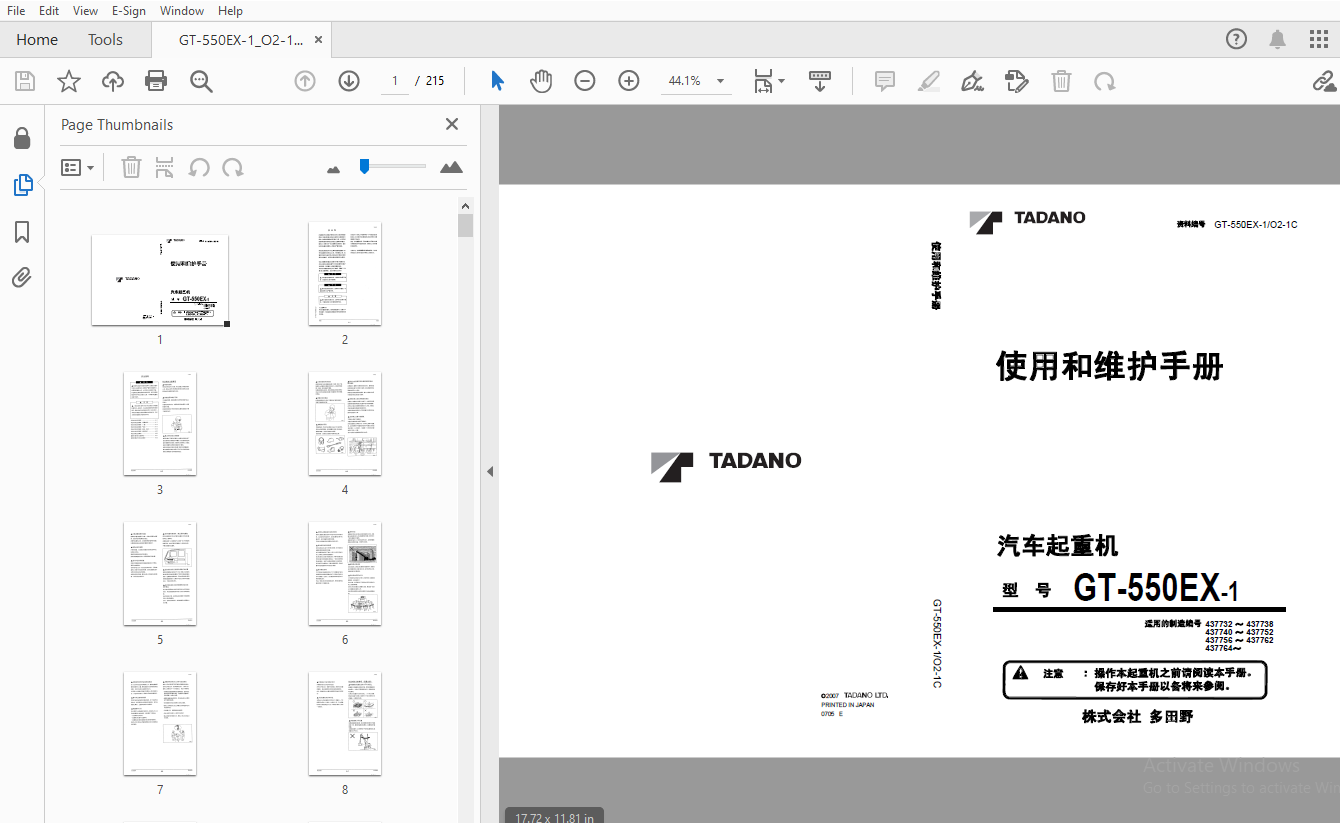Screen dimensions: 1340x823
Task: Select page 8 thumbnail
Action: pyautogui.click(x=345, y=724)
